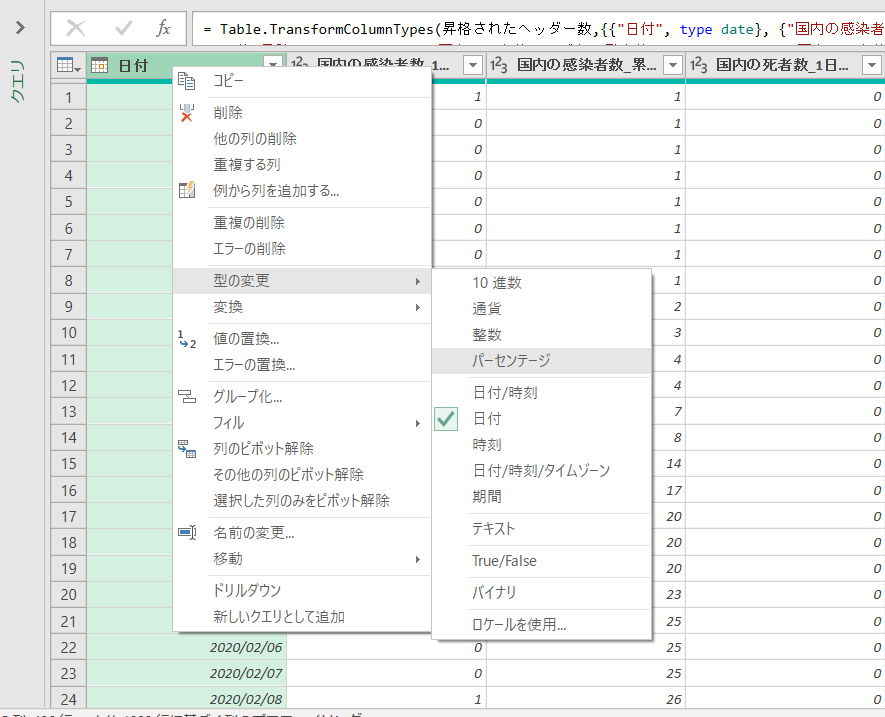Screen dimensions: 885x717
Task: Click the copy icon beside コピー
Action: (x=186, y=81)
